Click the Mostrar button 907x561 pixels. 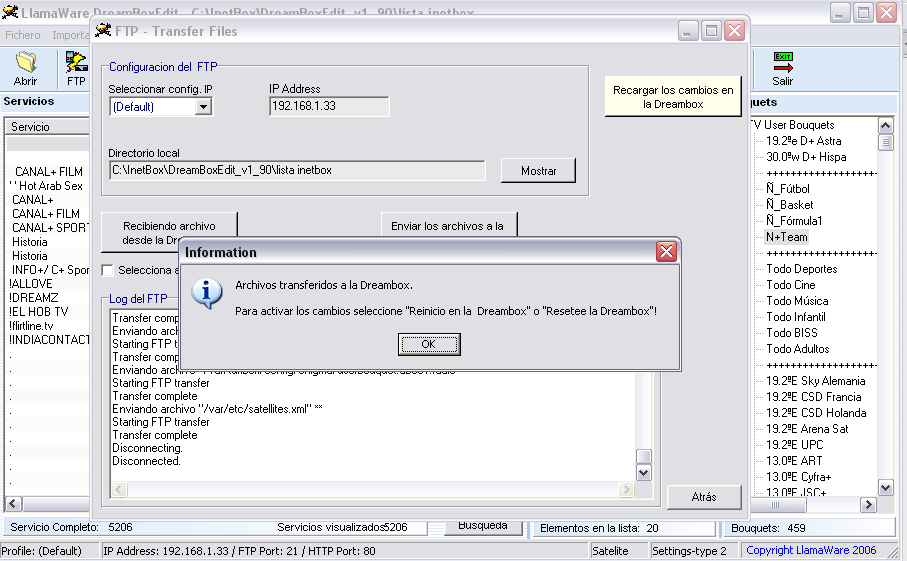tap(538, 171)
